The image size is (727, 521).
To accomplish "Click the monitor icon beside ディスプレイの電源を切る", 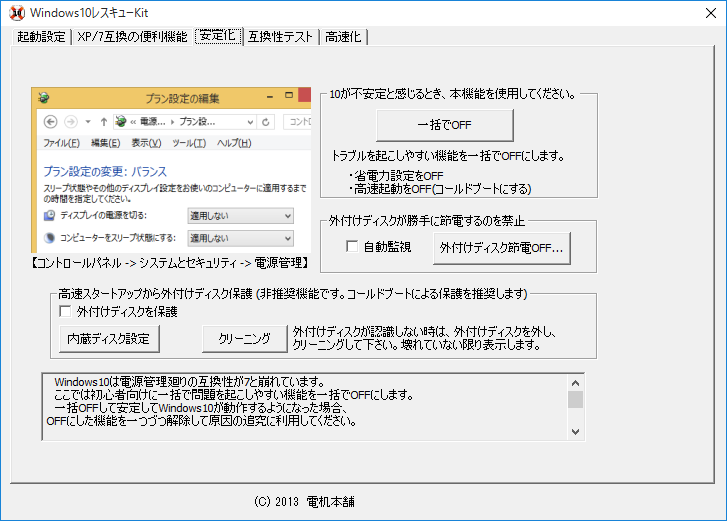I will [x=49, y=216].
